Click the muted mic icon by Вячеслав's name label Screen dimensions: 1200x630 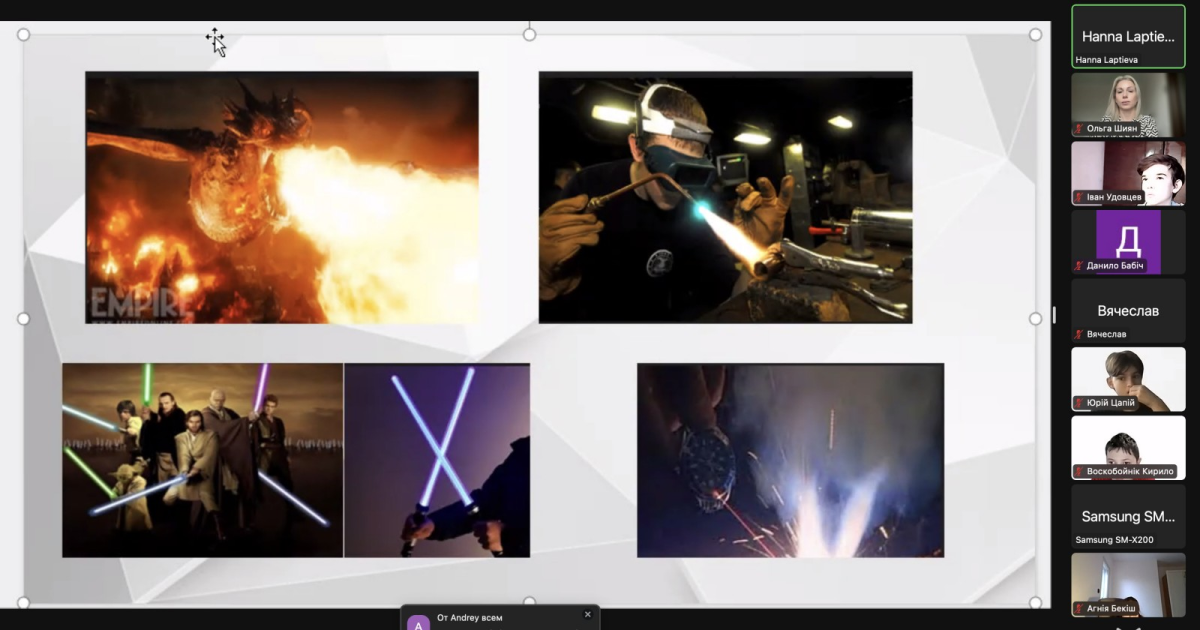[x=1080, y=334]
